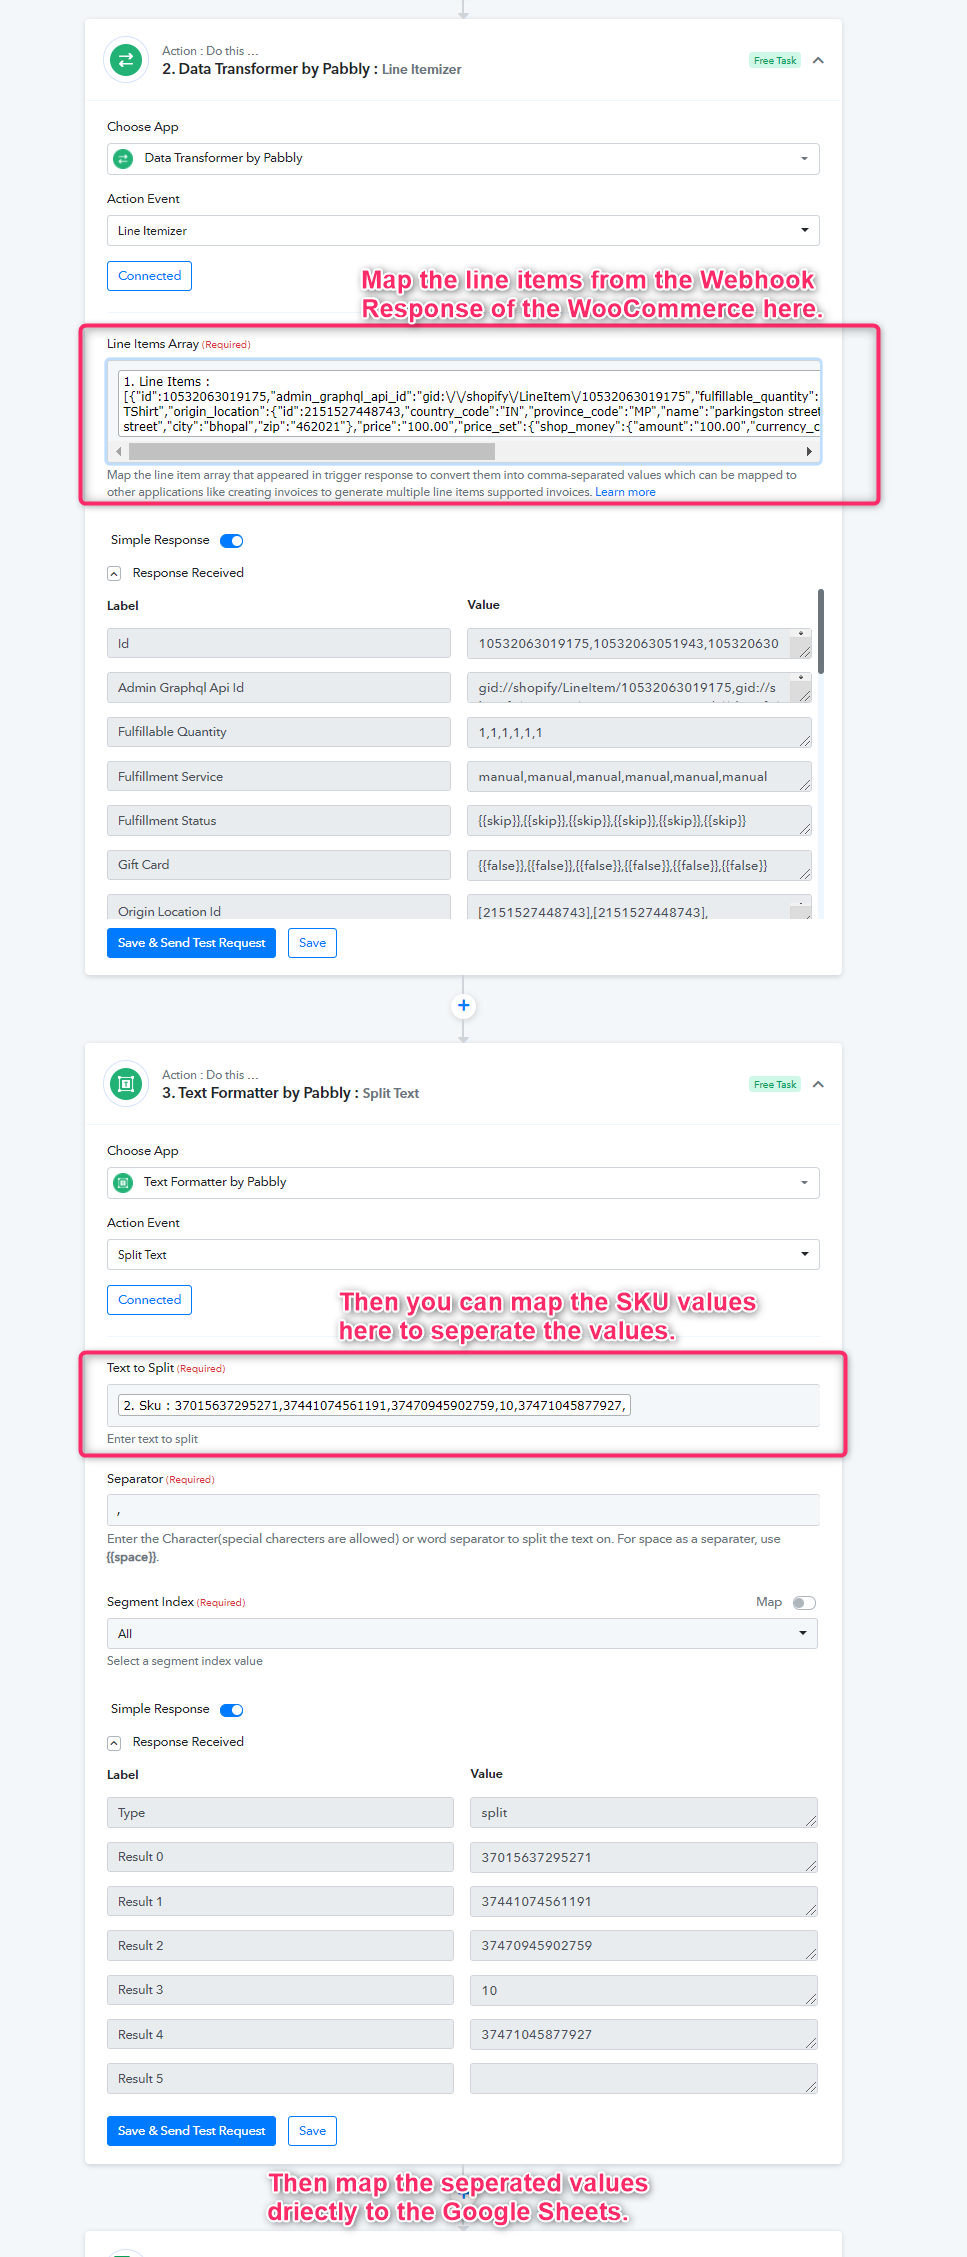Click the Fulfillment Service value field
This screenshot has width=967, height=2257.
[639, 776]
